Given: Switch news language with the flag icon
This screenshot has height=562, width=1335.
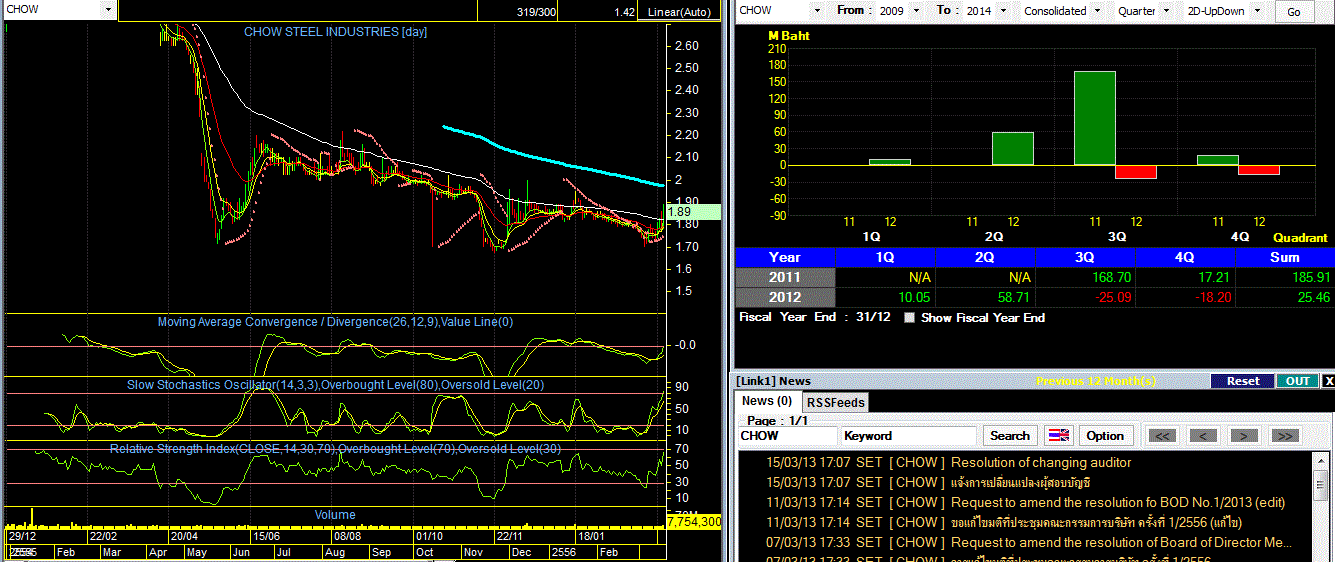Looking at the screenshot, I should point(1058,436).
